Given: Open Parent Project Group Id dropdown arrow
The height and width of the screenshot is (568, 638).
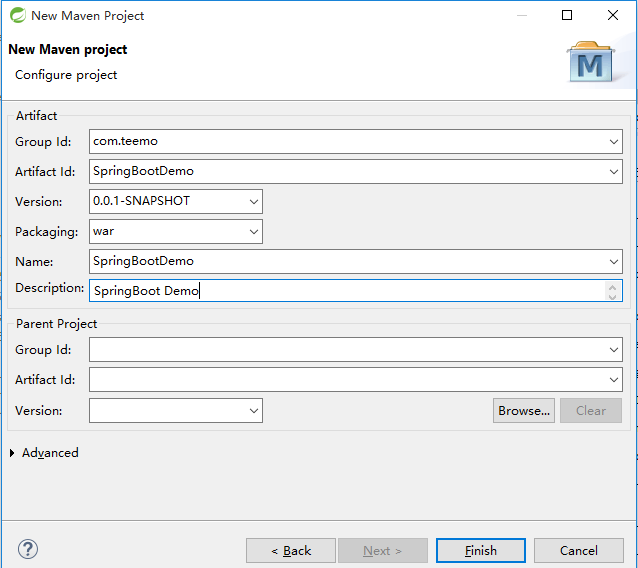Looking at the screenshot, I should pos(614,350).
